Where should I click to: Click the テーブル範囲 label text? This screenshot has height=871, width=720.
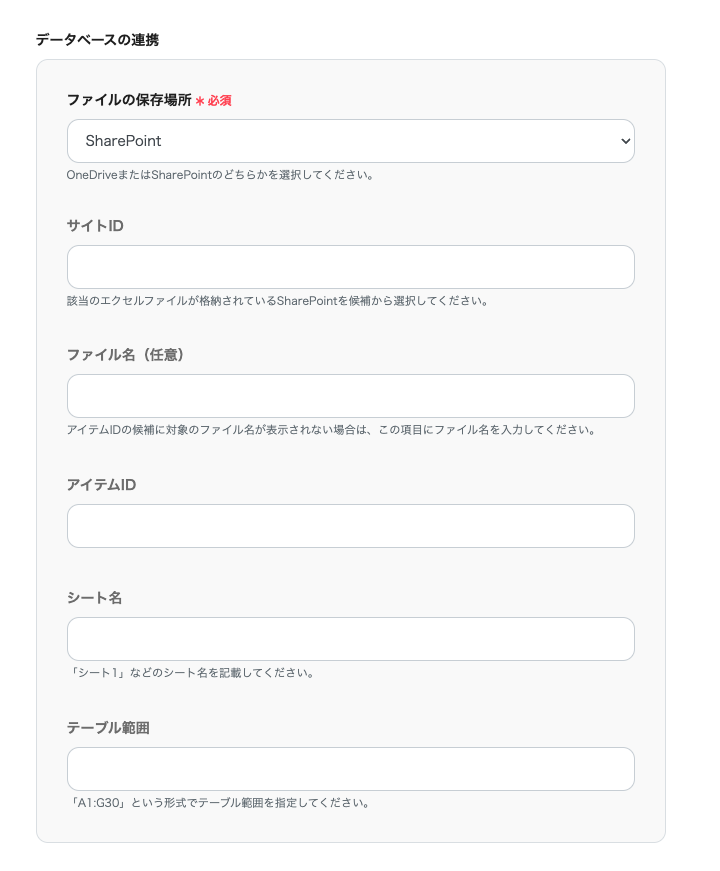point(108,728)
